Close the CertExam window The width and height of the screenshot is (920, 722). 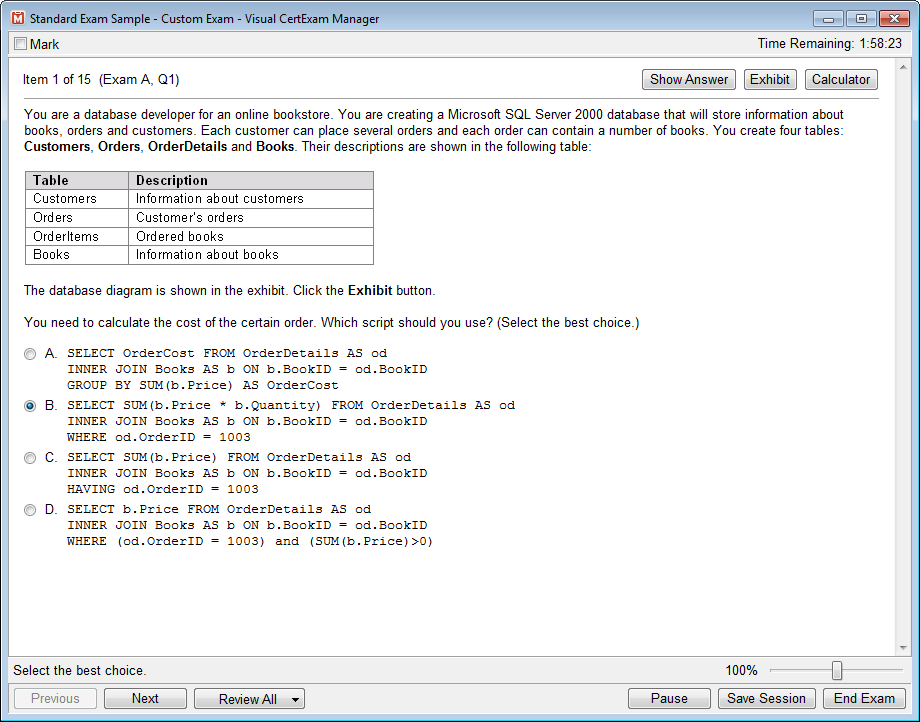tap(894, 19)
